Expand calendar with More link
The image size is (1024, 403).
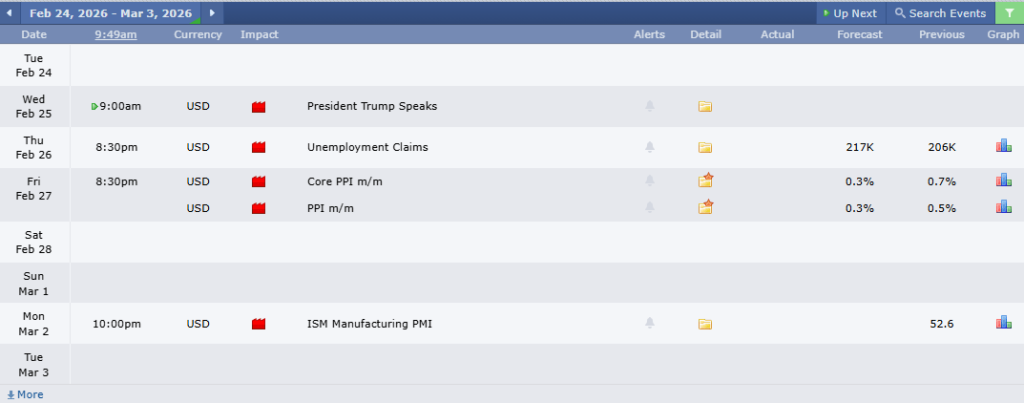click(25, 395)
